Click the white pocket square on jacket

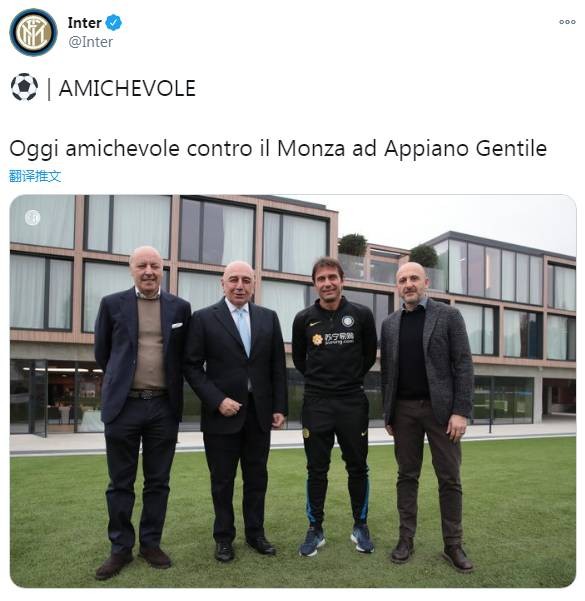pyautogui.click(x=177, y=325)
